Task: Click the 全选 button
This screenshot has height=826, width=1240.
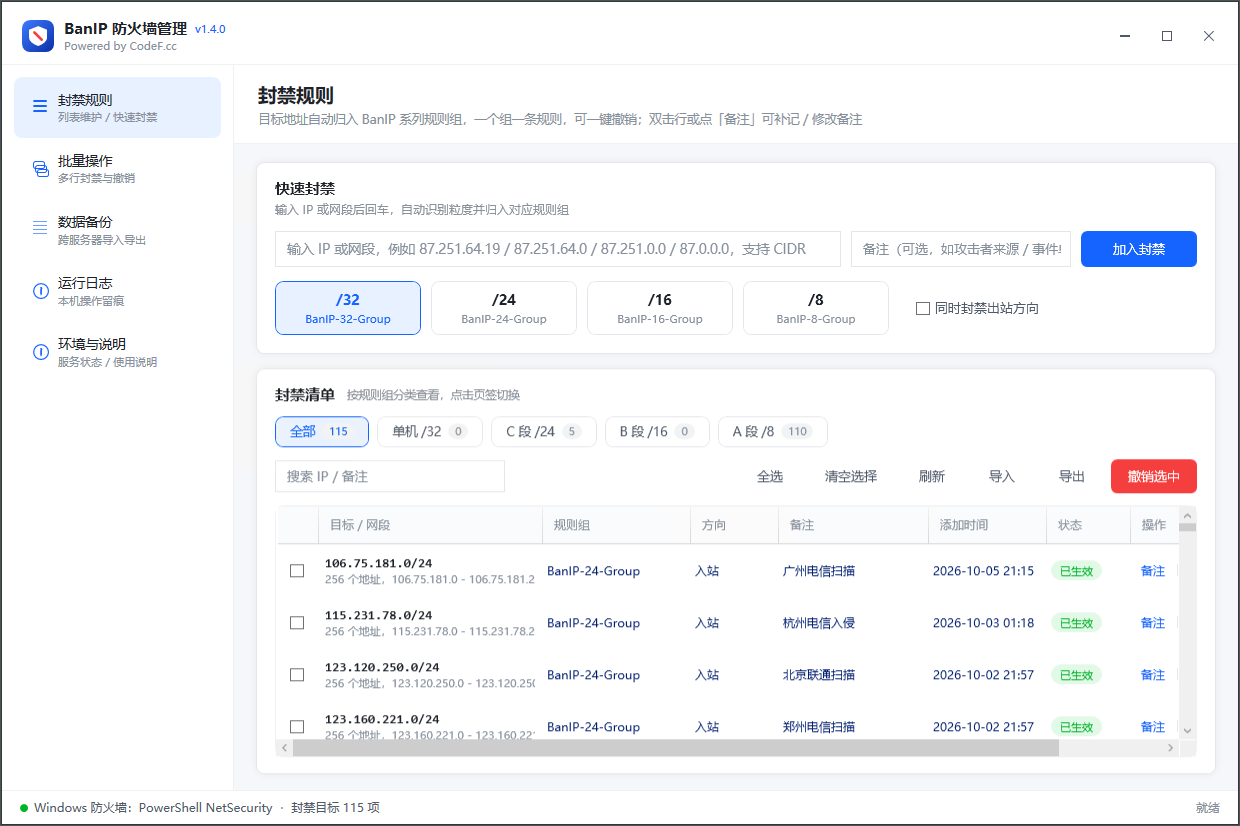Action: click(x=770, y=476)
